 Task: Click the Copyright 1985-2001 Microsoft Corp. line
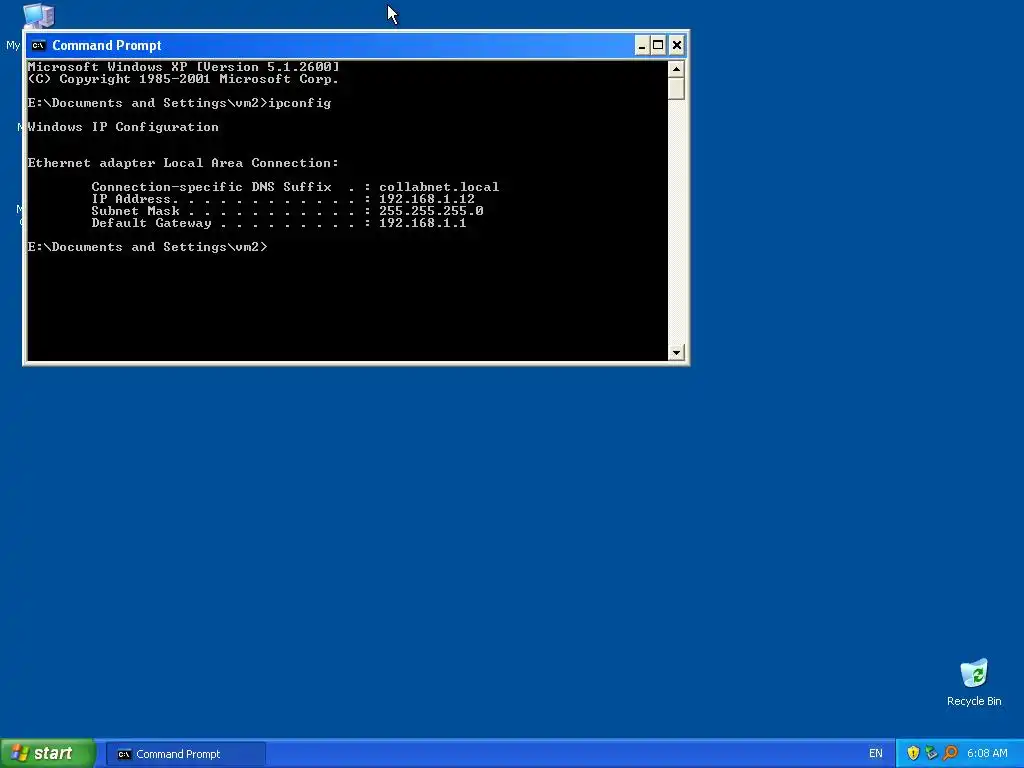point(183,79)
